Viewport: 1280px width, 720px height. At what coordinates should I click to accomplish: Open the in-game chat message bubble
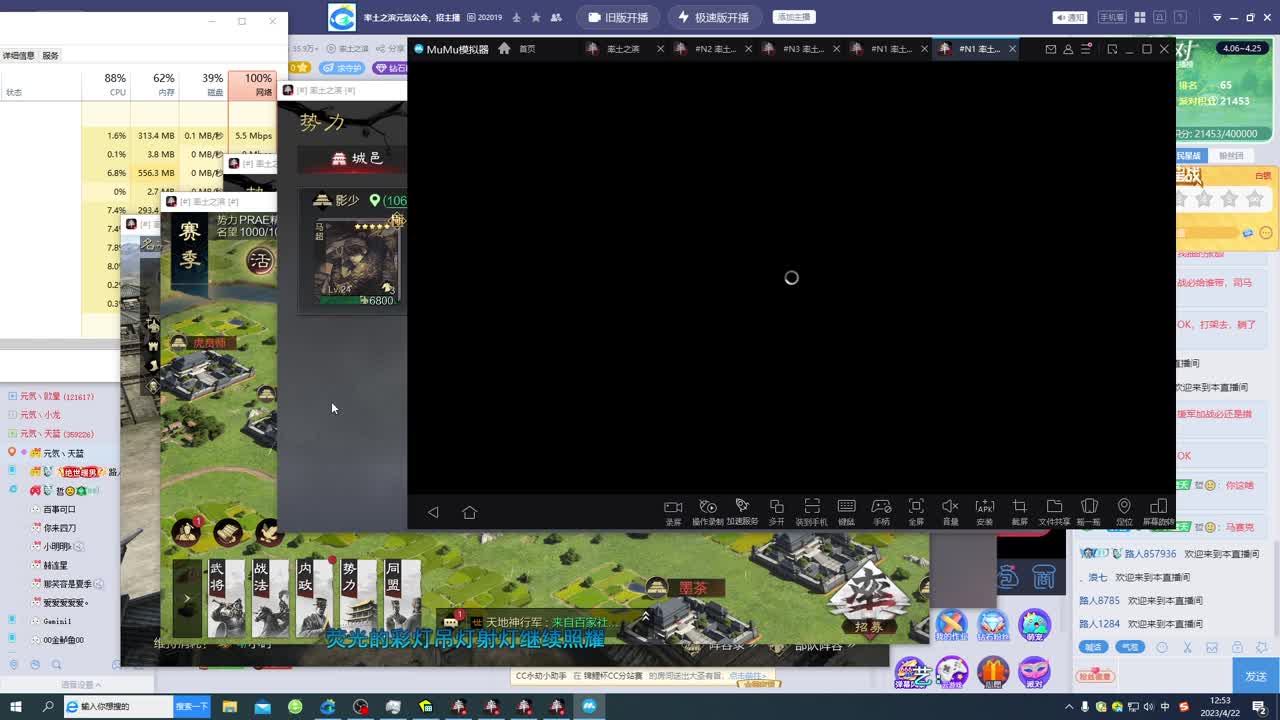451,622
